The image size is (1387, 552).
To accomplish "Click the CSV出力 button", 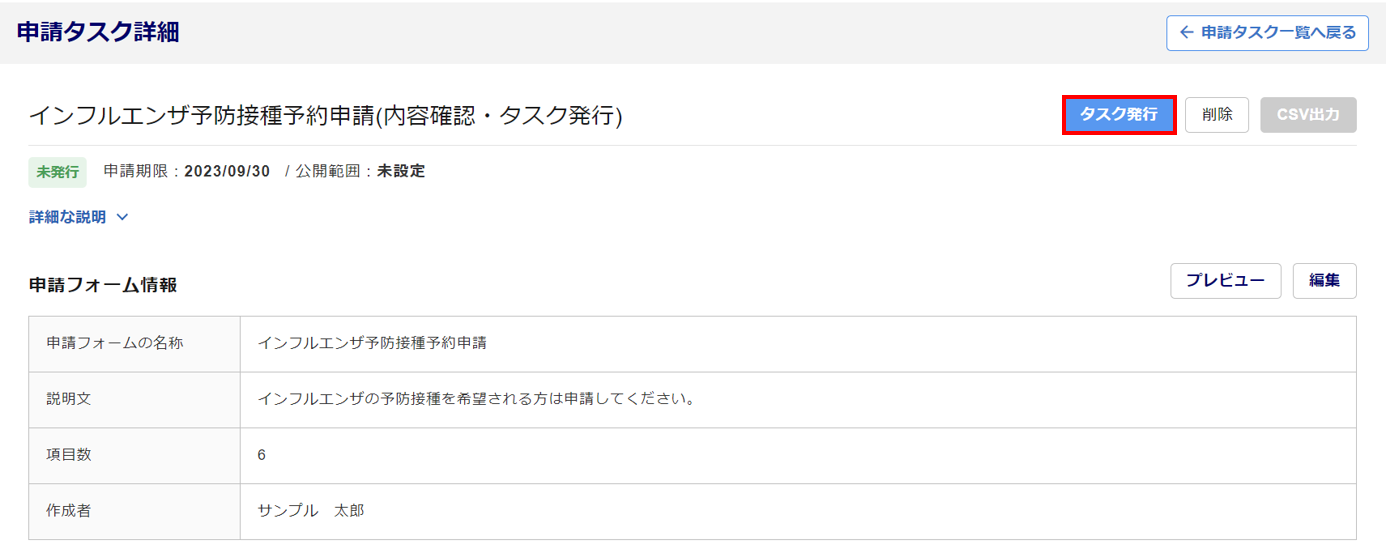I will (1308, 115).
